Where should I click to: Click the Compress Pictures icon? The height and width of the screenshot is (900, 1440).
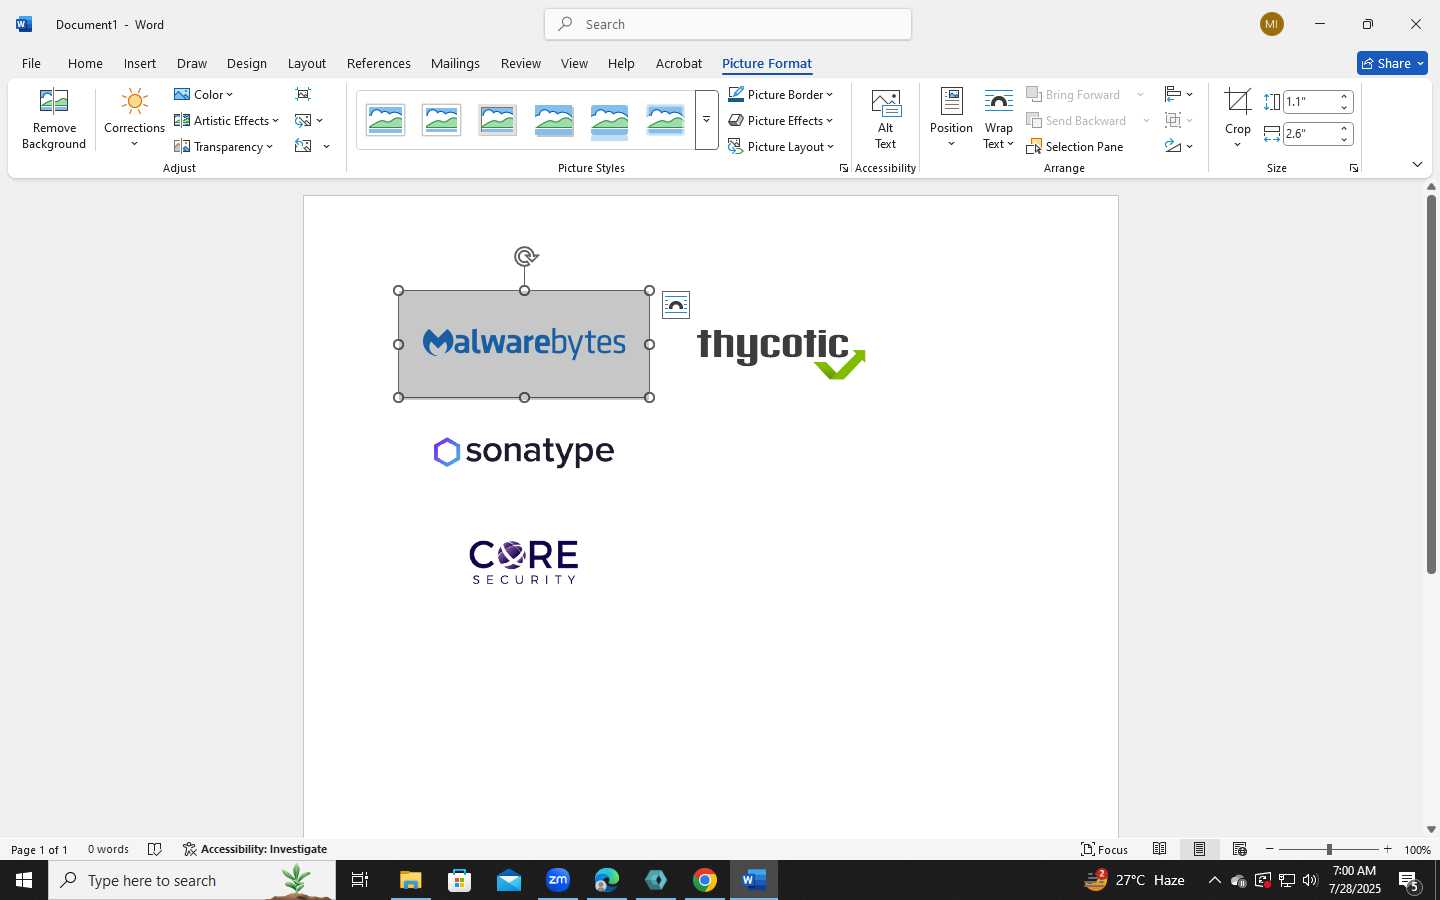(303, 94)
